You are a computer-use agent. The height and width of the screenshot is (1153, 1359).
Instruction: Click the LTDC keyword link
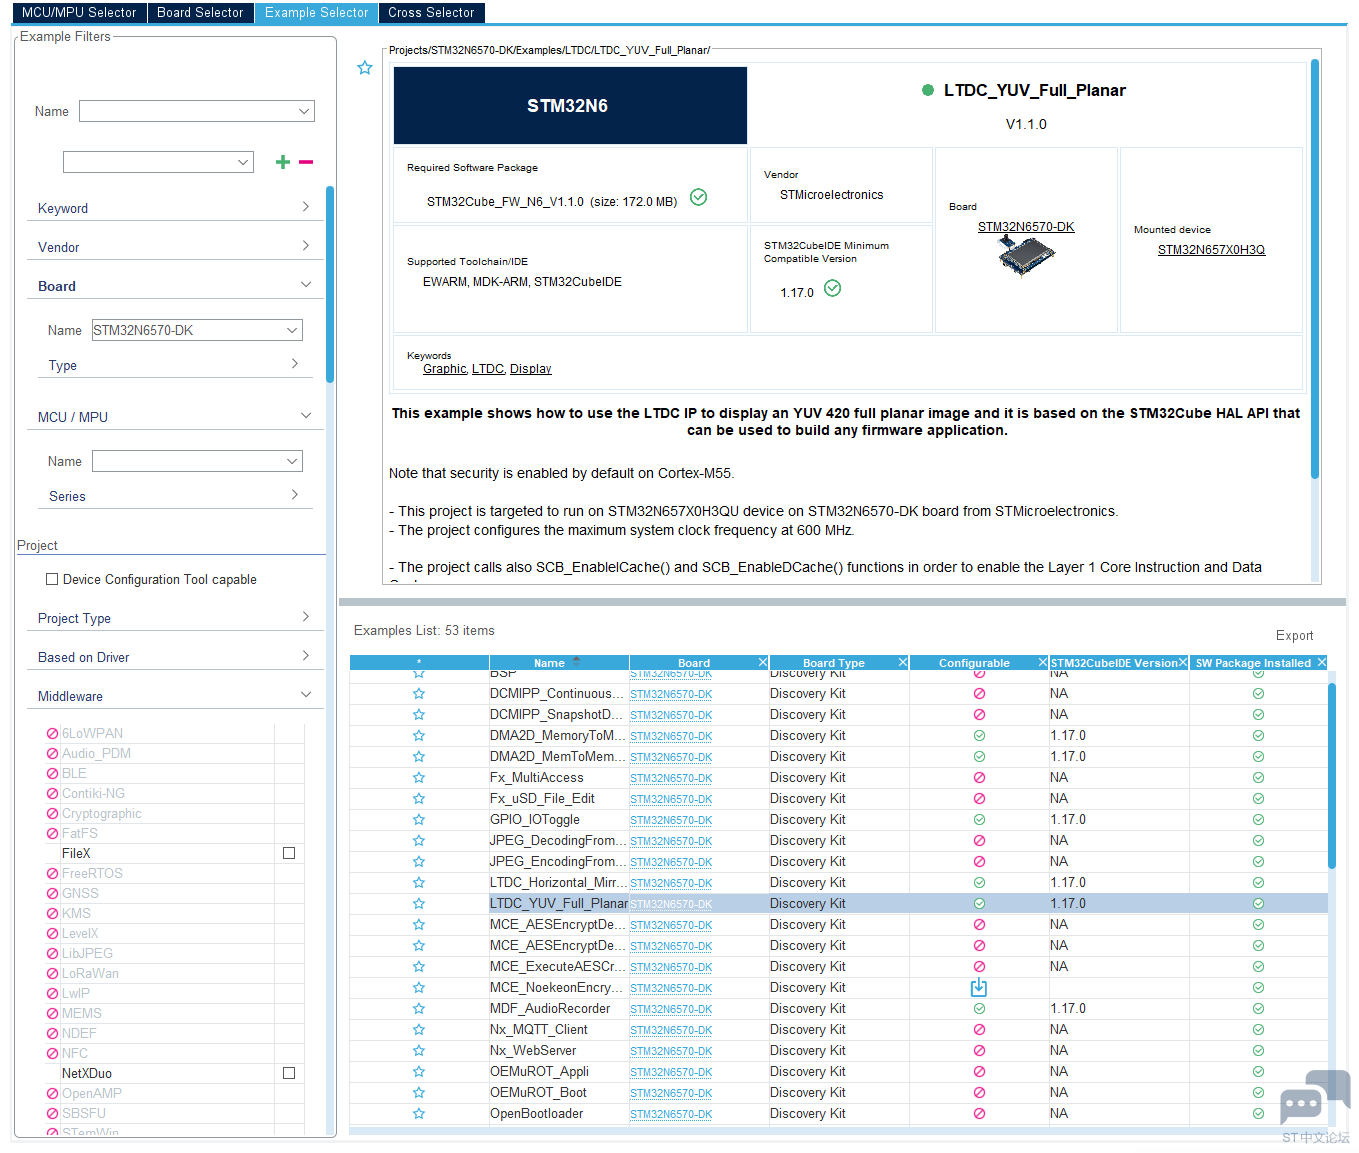(x=488, y=369)
